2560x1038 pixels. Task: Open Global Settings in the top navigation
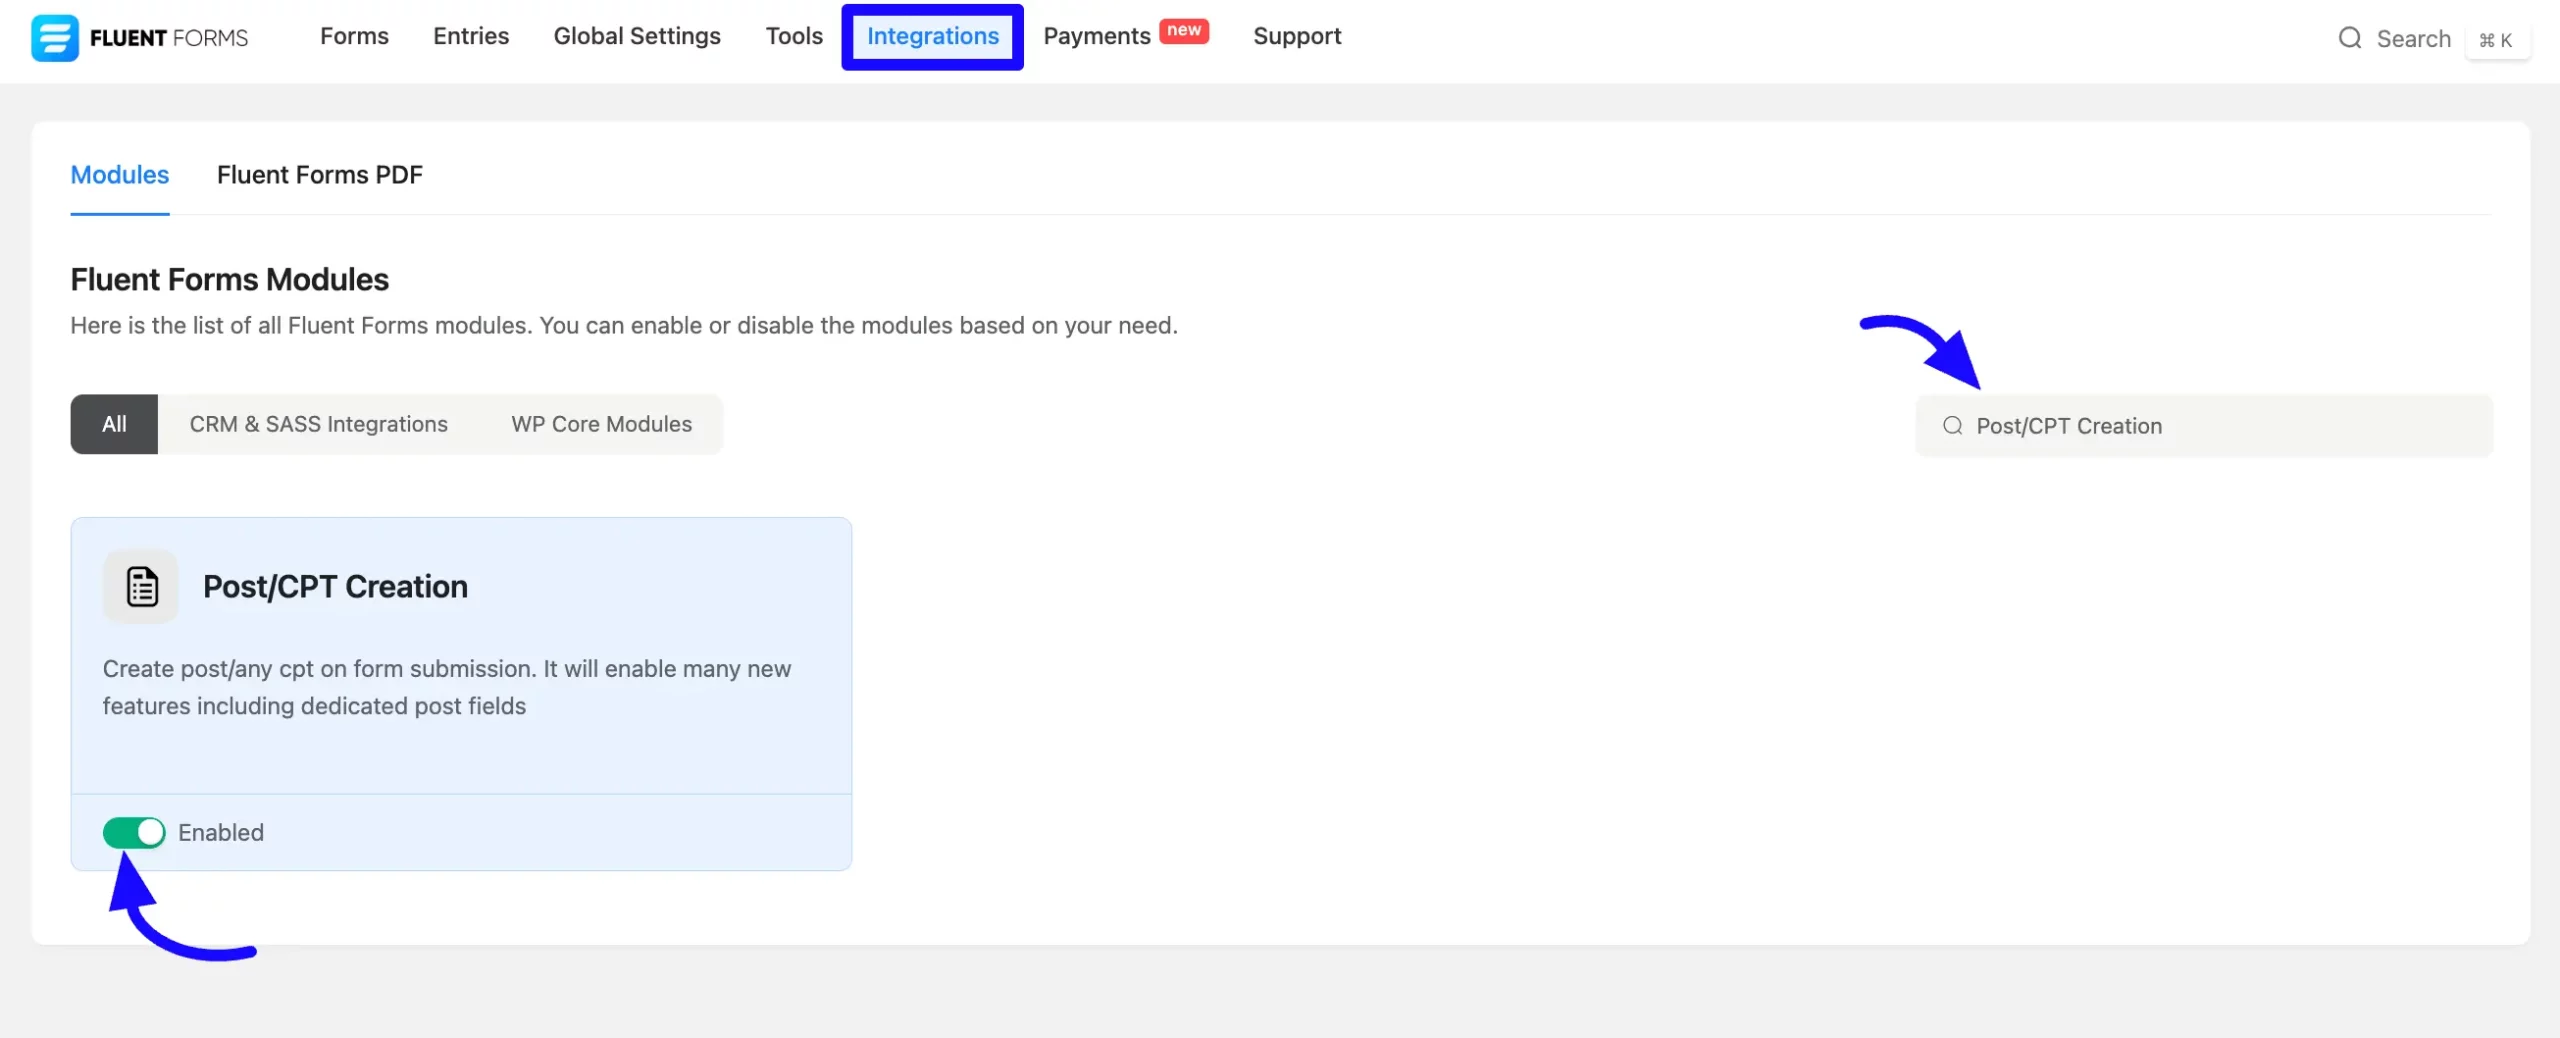(x=637, y=36)
